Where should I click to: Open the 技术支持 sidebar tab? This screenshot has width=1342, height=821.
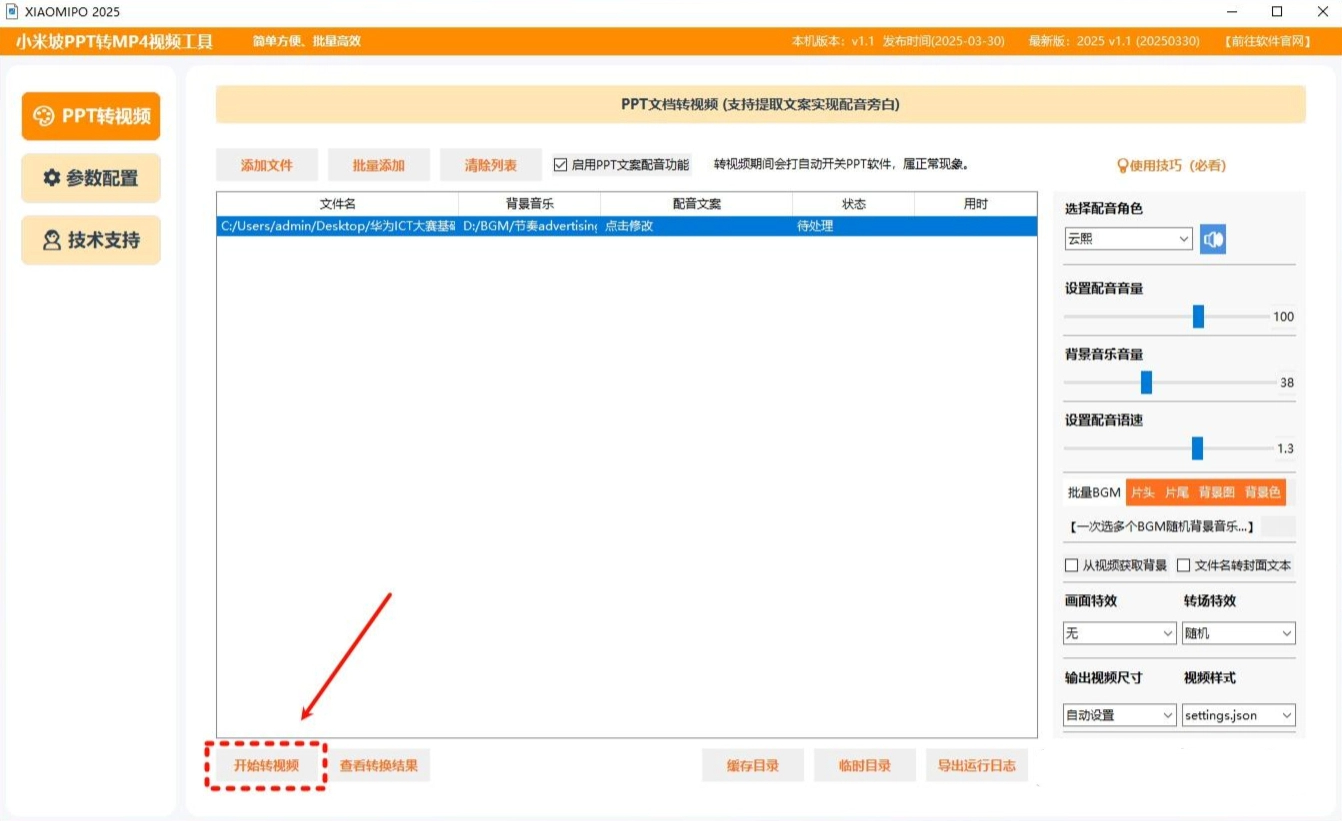pyautogui.click(x=91, y=240)
